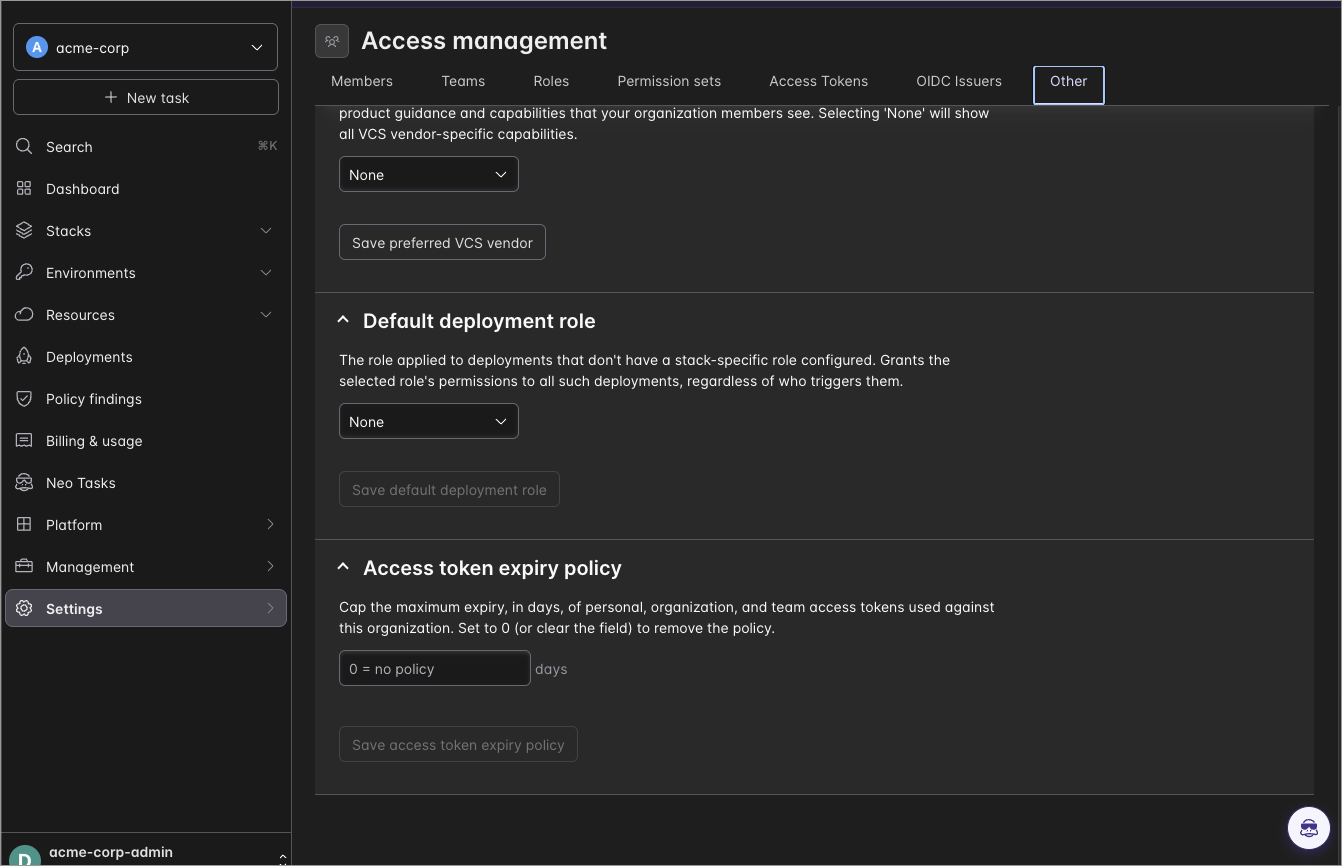This screenshot has width=1342, height=866.
Task: Collapse the Access token expiry policy section
Action: tap(343, 567)
